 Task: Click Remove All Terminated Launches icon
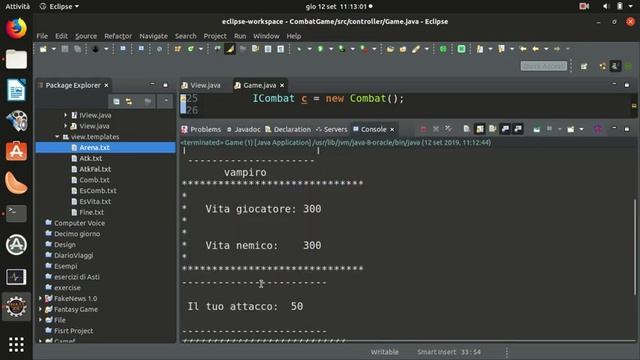[x=448, y=129]
